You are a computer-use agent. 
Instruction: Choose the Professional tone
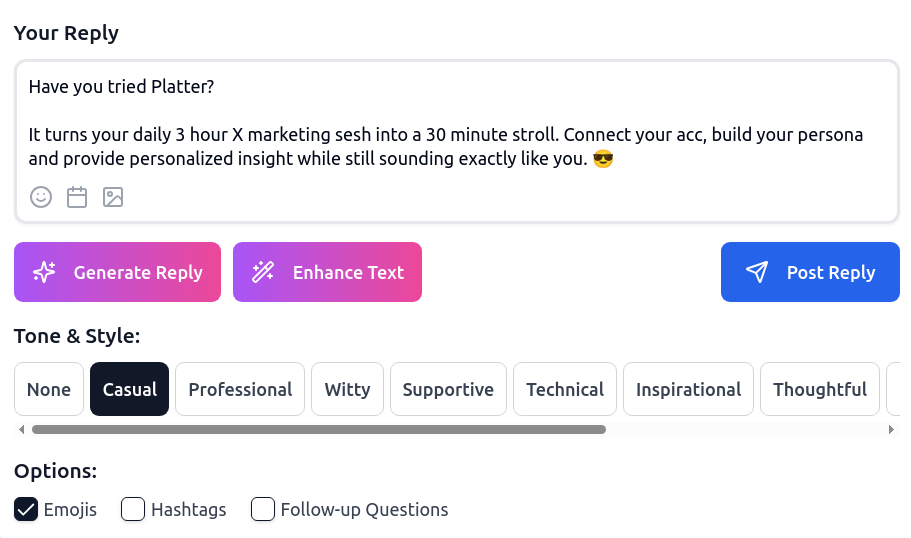click(x=240, y=389)
